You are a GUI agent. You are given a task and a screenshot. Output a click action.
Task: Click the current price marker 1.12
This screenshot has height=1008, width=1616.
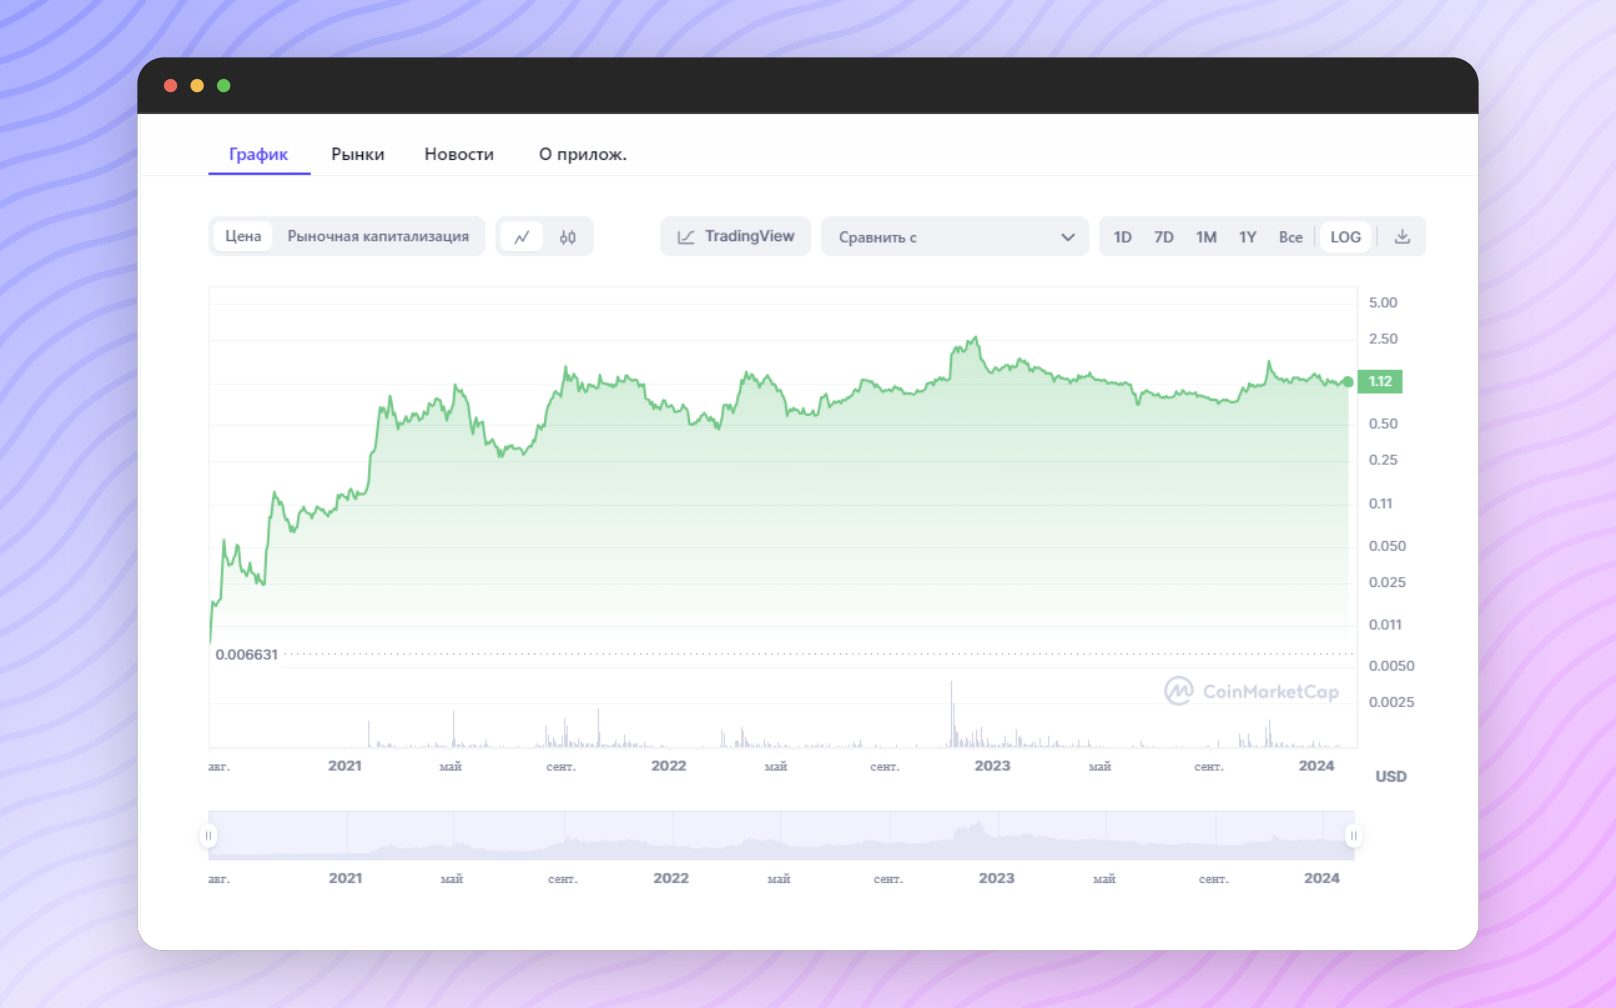(x=1380, y=381)
